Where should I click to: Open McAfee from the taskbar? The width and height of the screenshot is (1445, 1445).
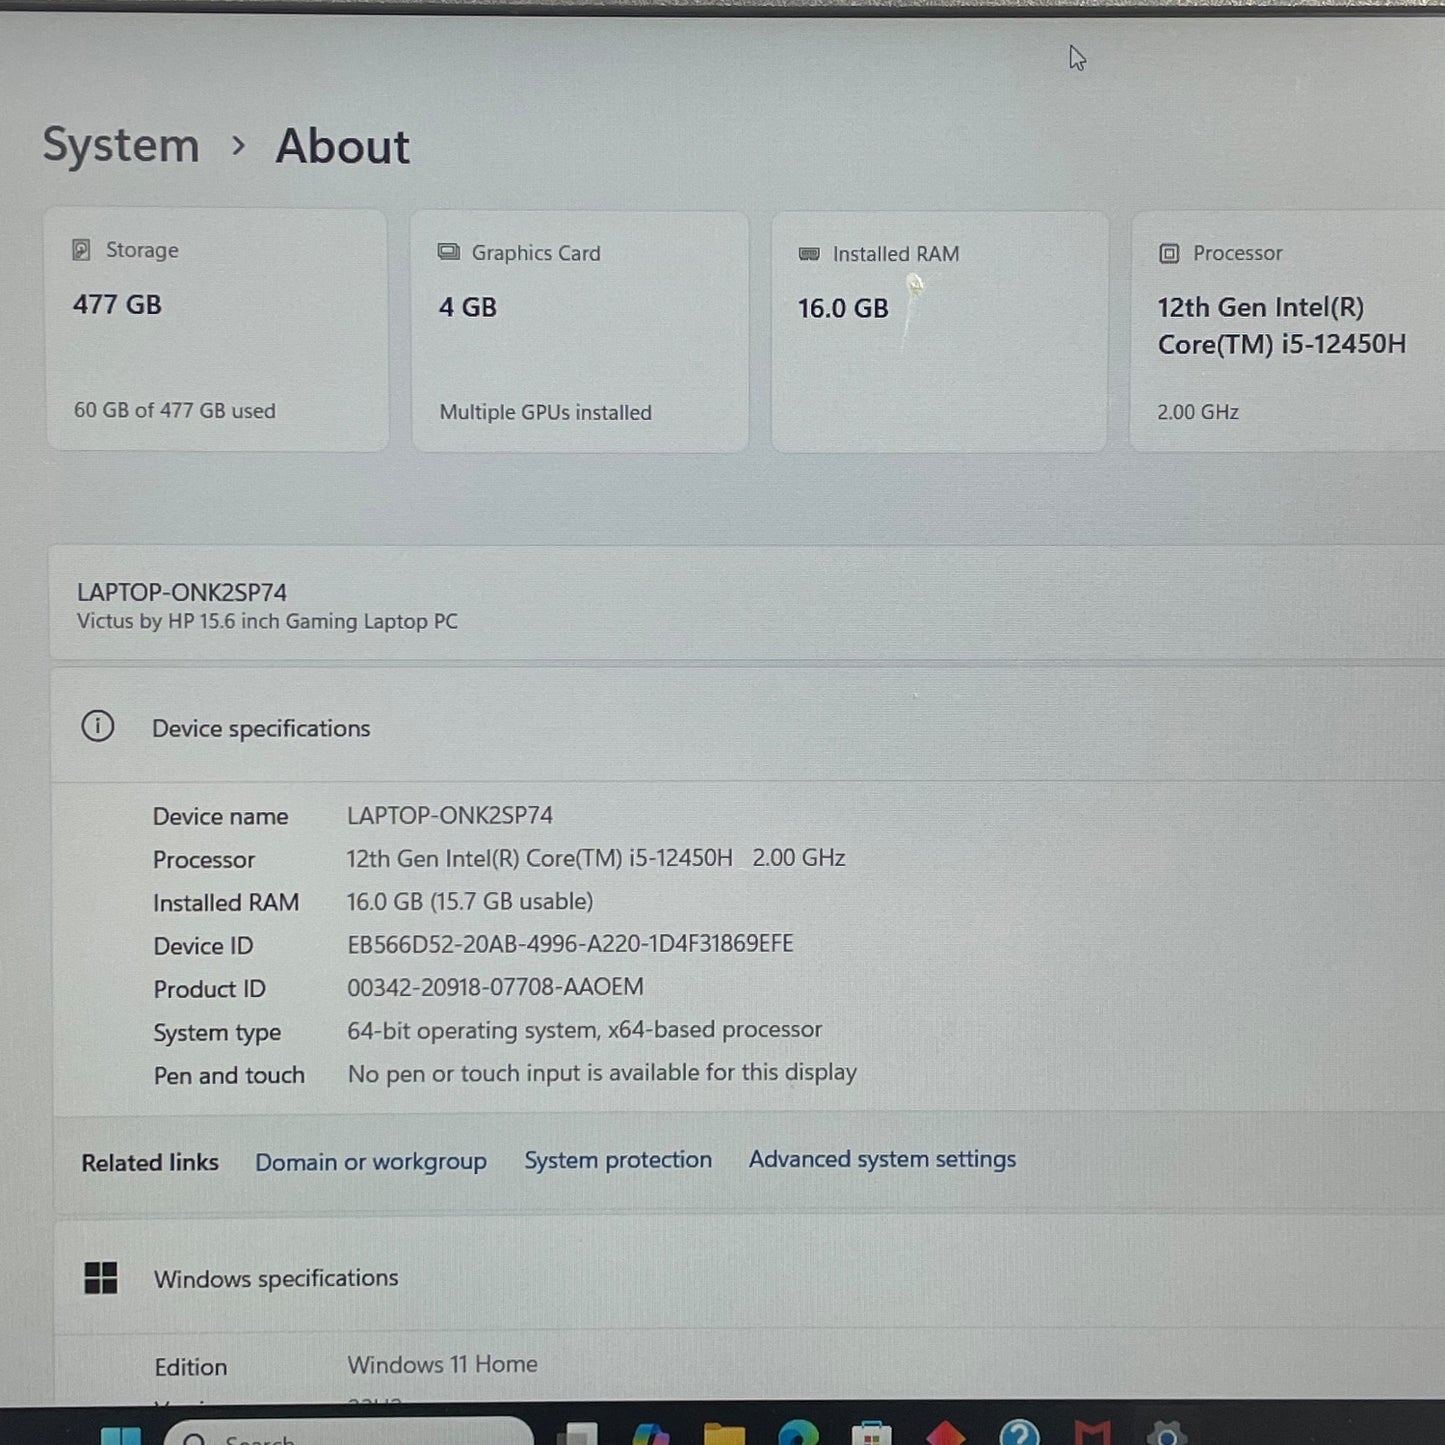point(1092,1433)
